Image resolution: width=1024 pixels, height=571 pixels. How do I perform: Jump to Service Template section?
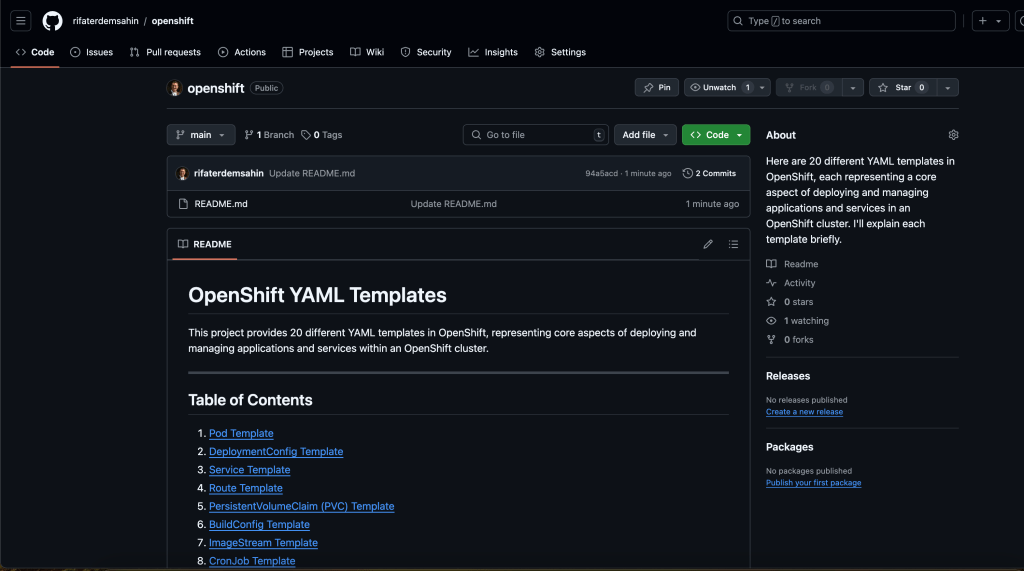pos(249,470)
